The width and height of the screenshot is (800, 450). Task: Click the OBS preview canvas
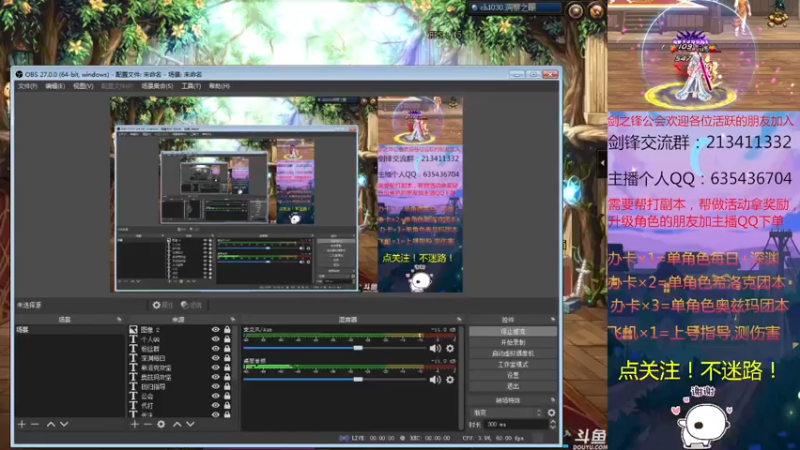287,194
